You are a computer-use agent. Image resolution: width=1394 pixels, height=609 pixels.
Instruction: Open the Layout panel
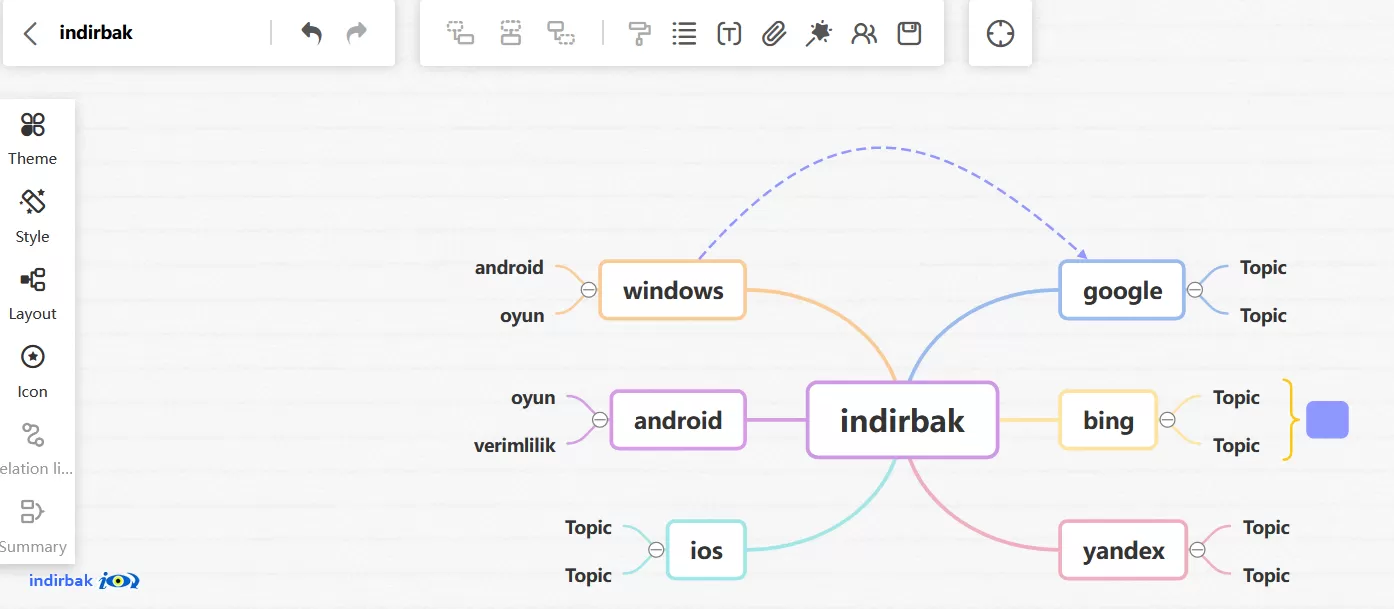[33, 293]
